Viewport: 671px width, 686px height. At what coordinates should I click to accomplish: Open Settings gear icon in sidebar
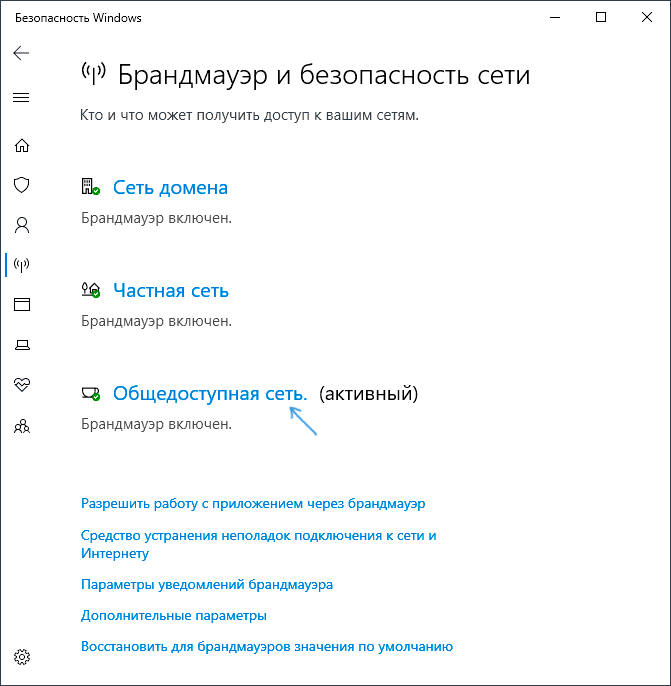tap(22, 657)
